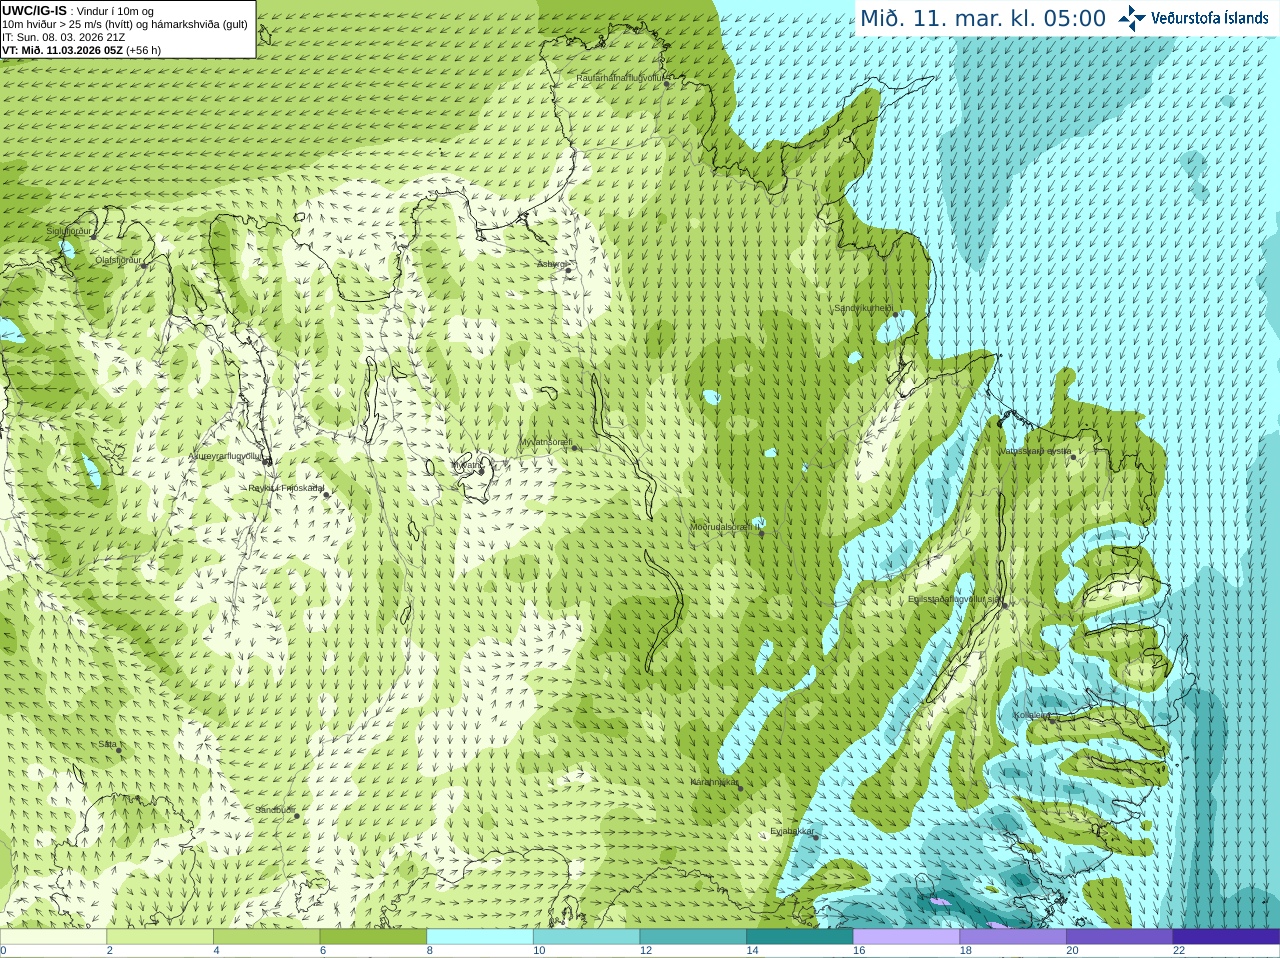Click the 'Veðurstofa Íslands' wordmark text
The width and height of the screenshot is (1280, 958).
click(1209, 18)
